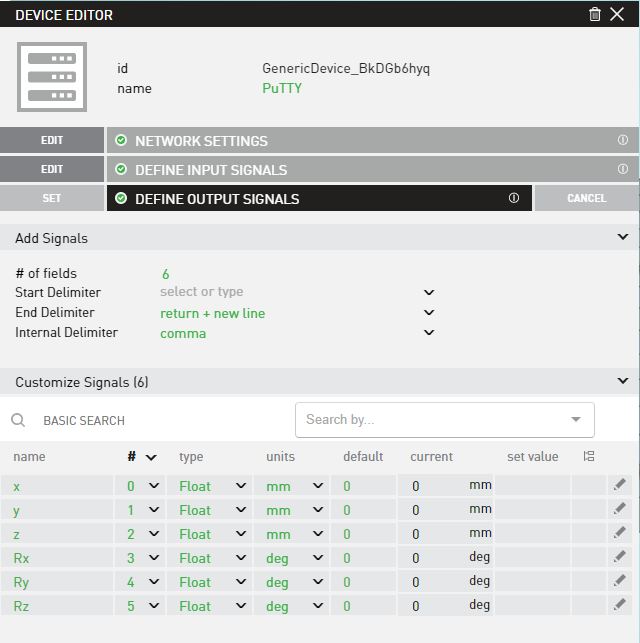Screen dimensions: 640x643
Task: Cancel output signal editing
Action: (586, 198)
